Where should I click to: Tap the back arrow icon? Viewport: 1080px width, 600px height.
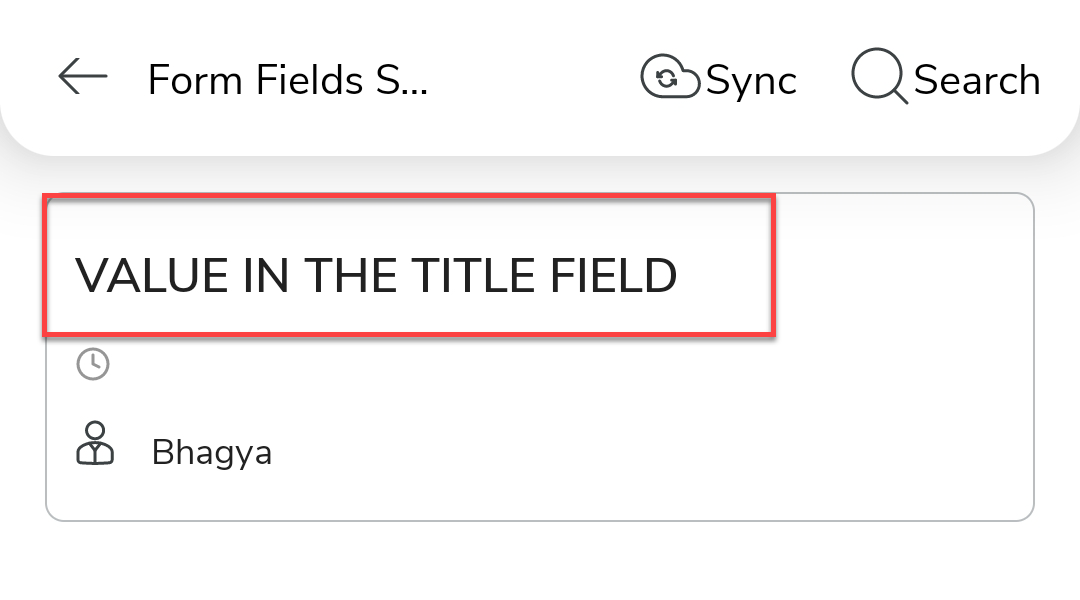pyautogui.click(x=83, y=77)
